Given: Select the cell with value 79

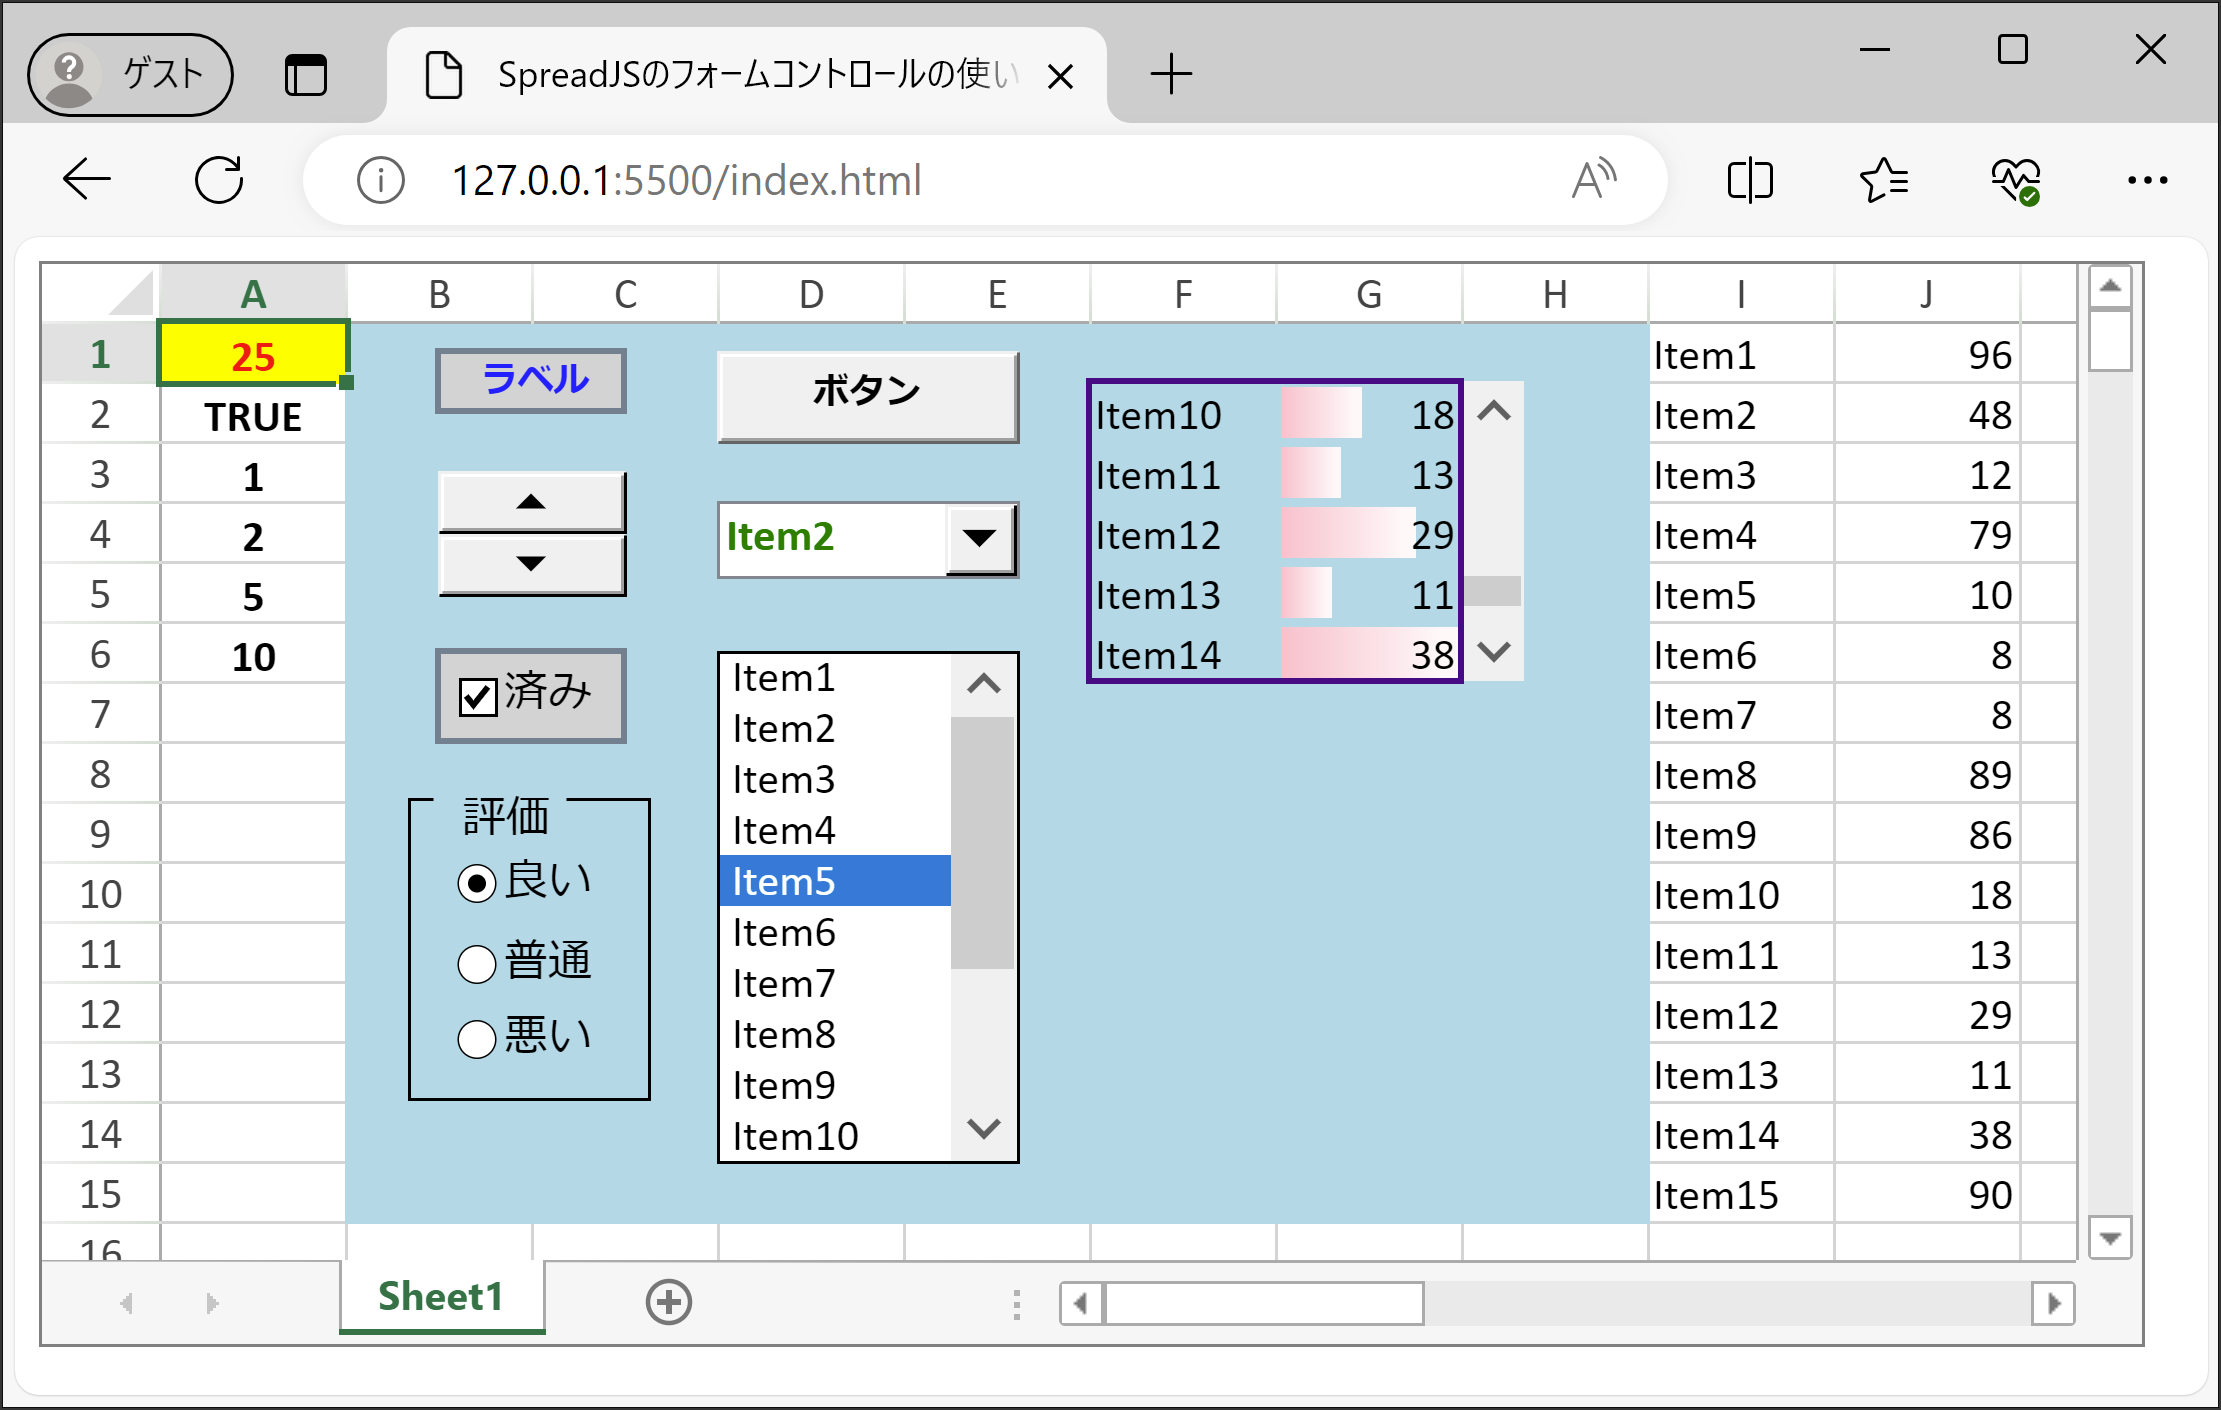Looking at the screenshot, I should coord(1927,534).
